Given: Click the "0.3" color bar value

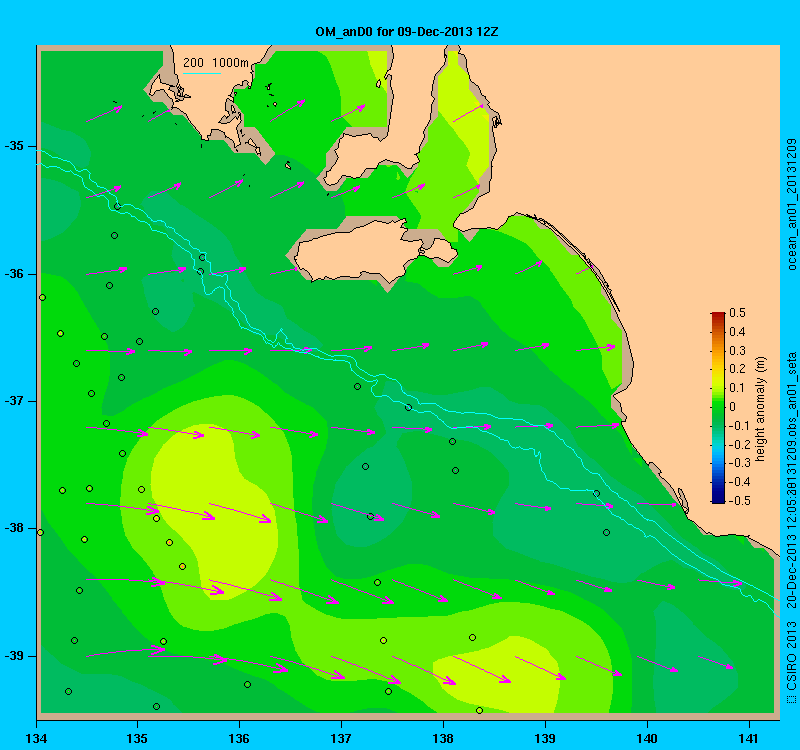Looking at the screenshot, I should pos(737,351).
